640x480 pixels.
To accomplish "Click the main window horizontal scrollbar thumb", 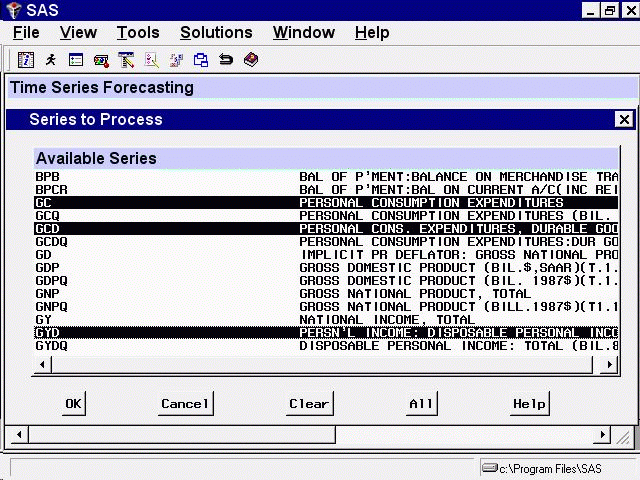I will tap(182, 435).
